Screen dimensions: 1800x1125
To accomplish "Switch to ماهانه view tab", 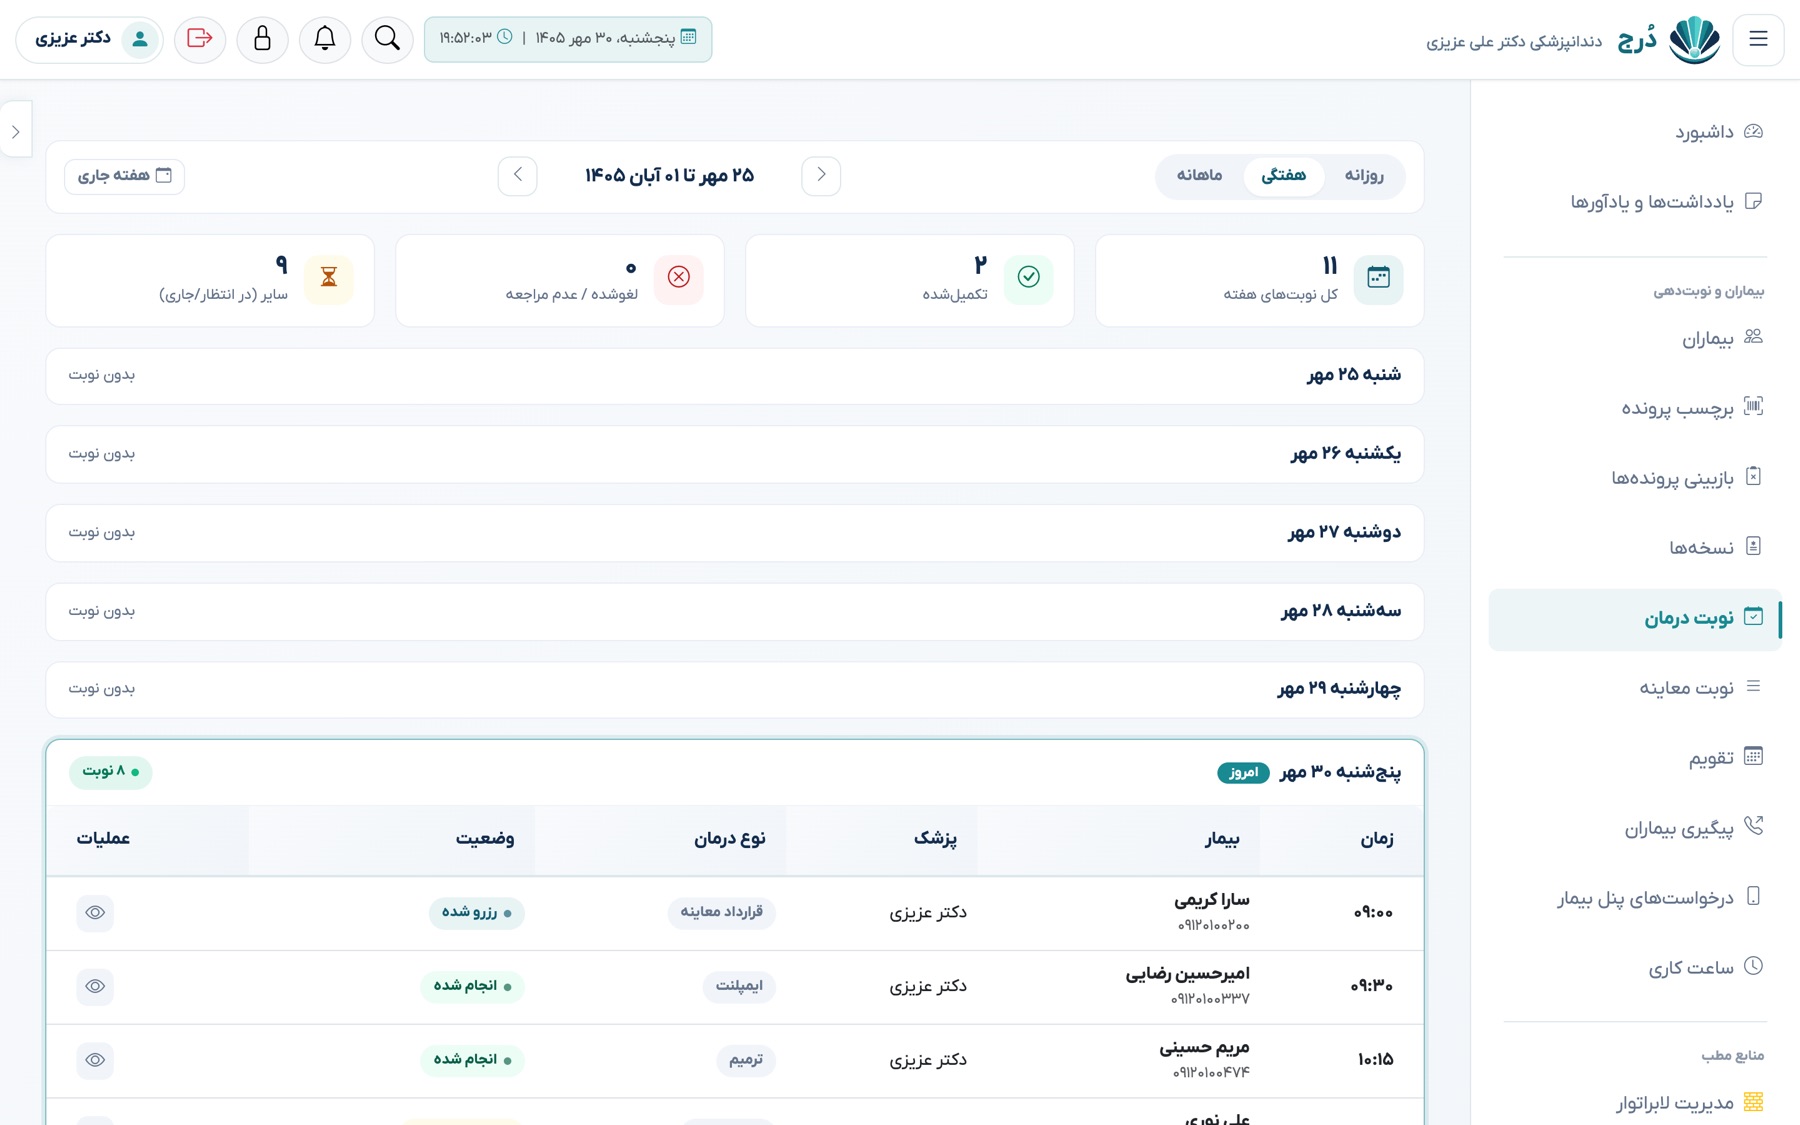I will coord(1199,176).
